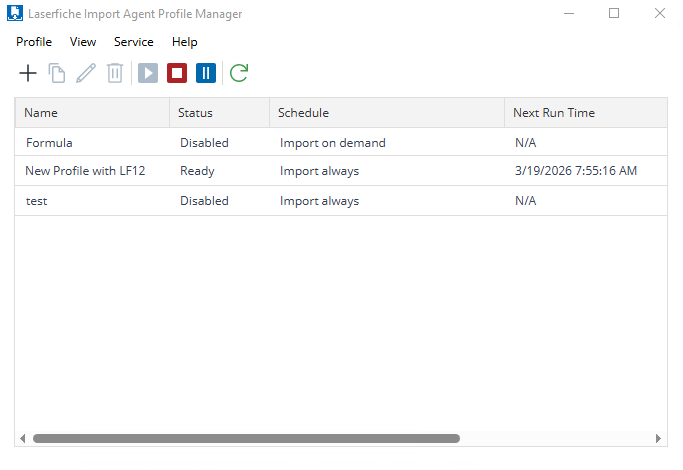
Task: Maximize the Profile Manager window
Action: click(x=614, y=14)
